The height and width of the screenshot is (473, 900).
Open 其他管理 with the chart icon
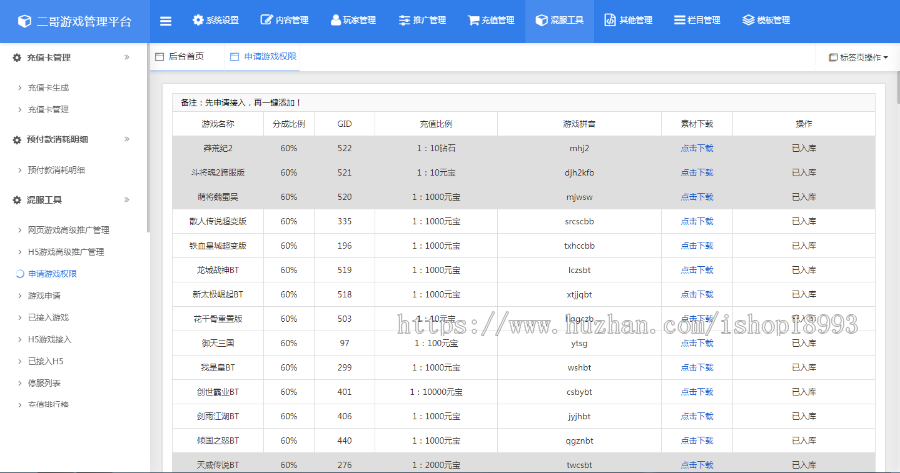pos(628,20)
